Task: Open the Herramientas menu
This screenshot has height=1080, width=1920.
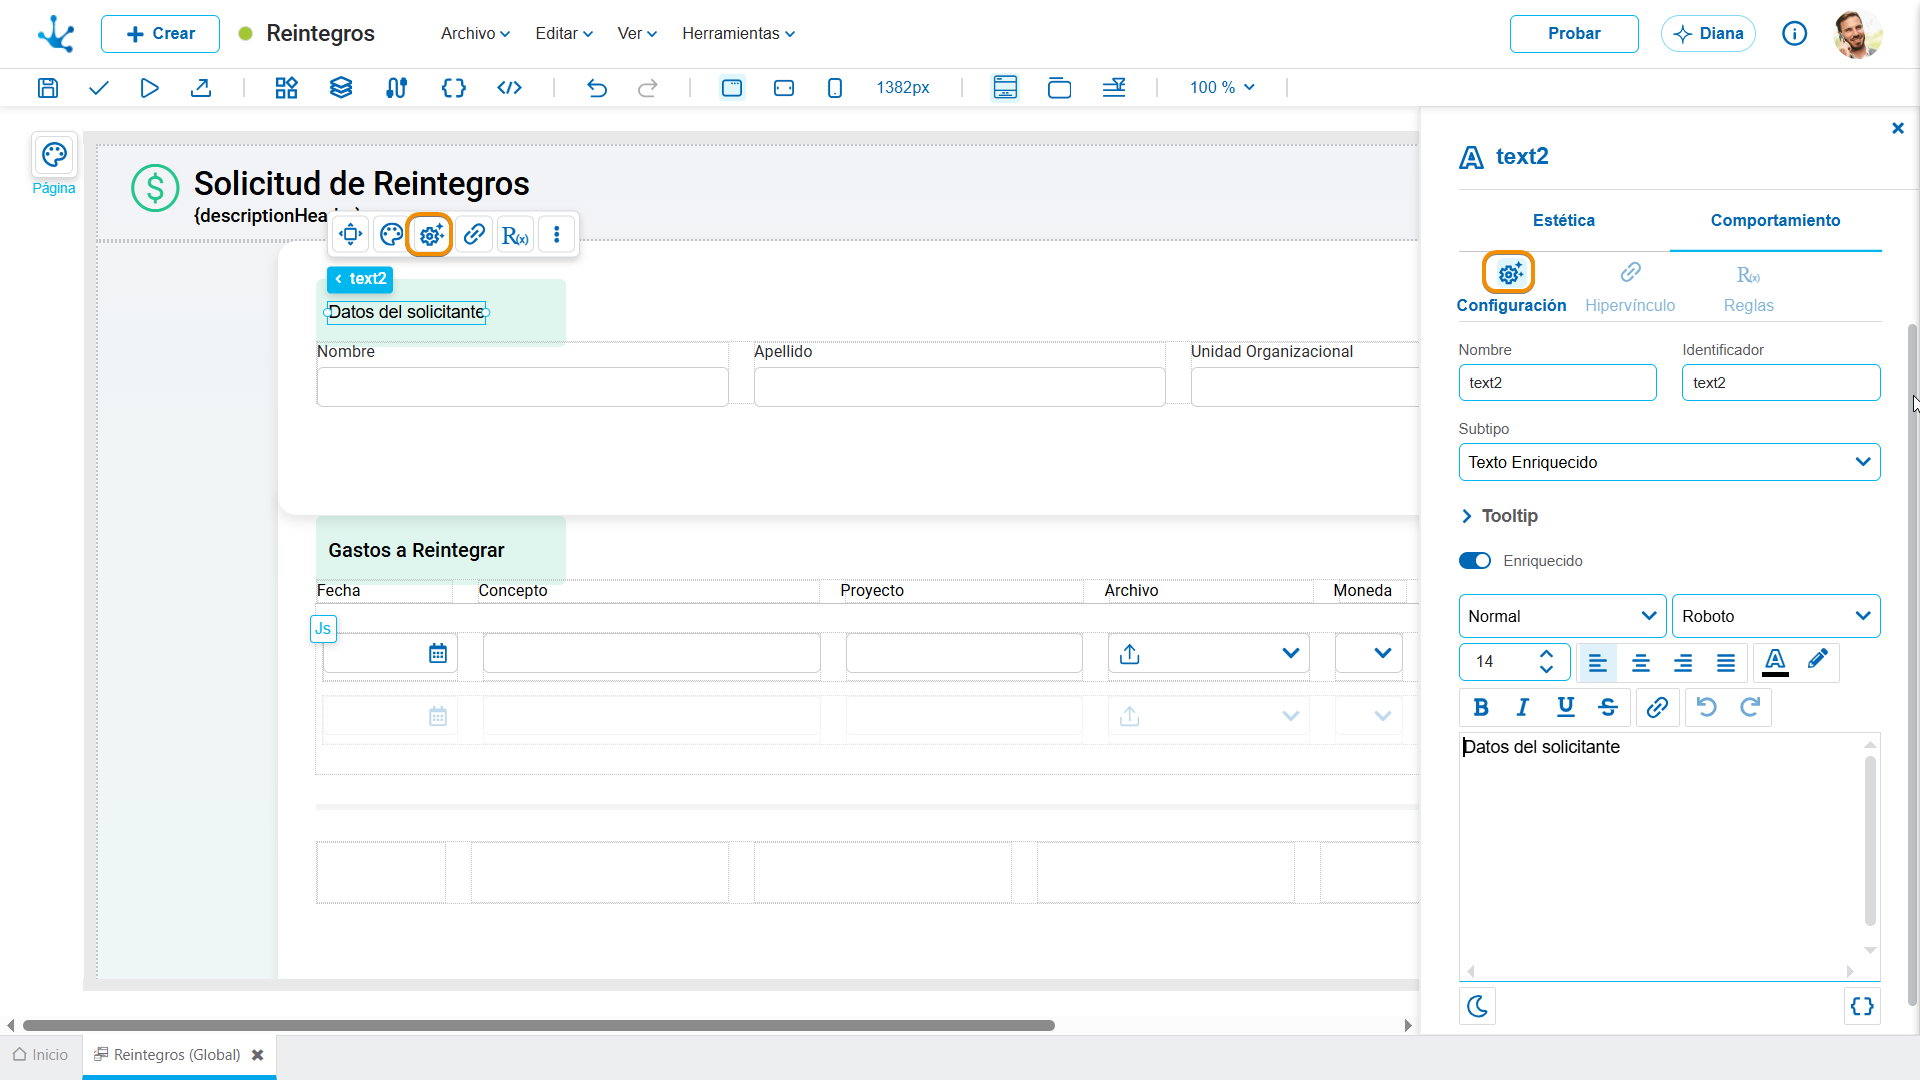Action: pyautogui.click(x=738, y=33)
